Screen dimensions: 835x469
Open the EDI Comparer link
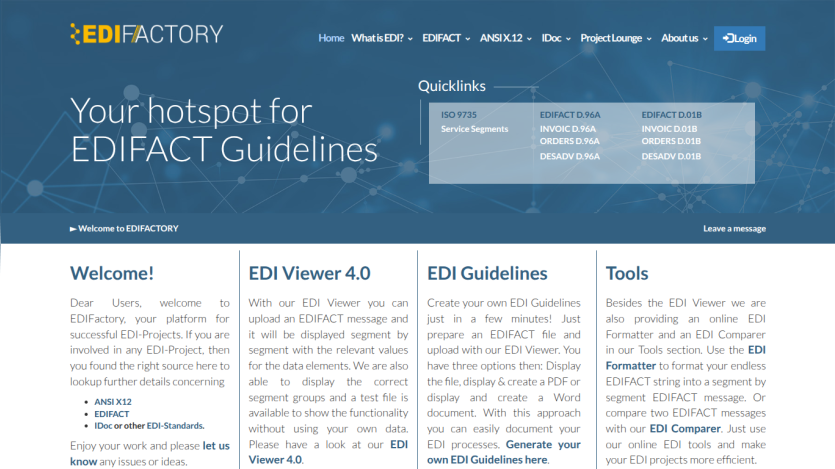[x=685, y=429]
